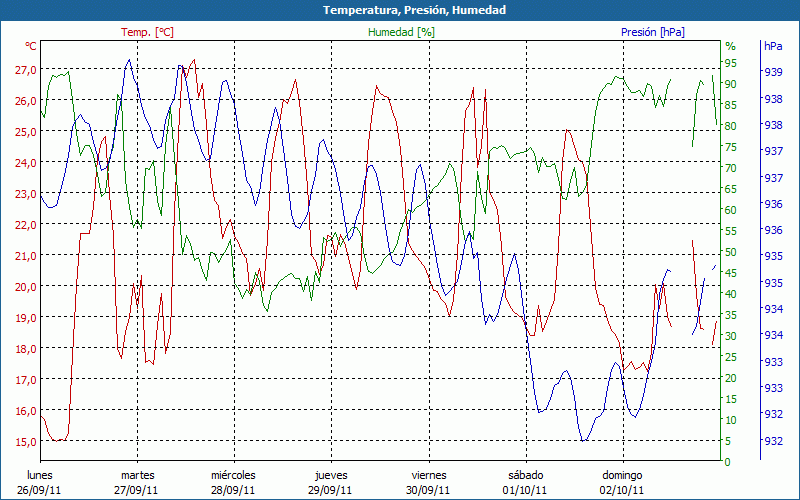This screenshot has width=800, height=500.
Task: Click the chart title Temperatura, Presión, Humedad
Action: coord(400,10)
